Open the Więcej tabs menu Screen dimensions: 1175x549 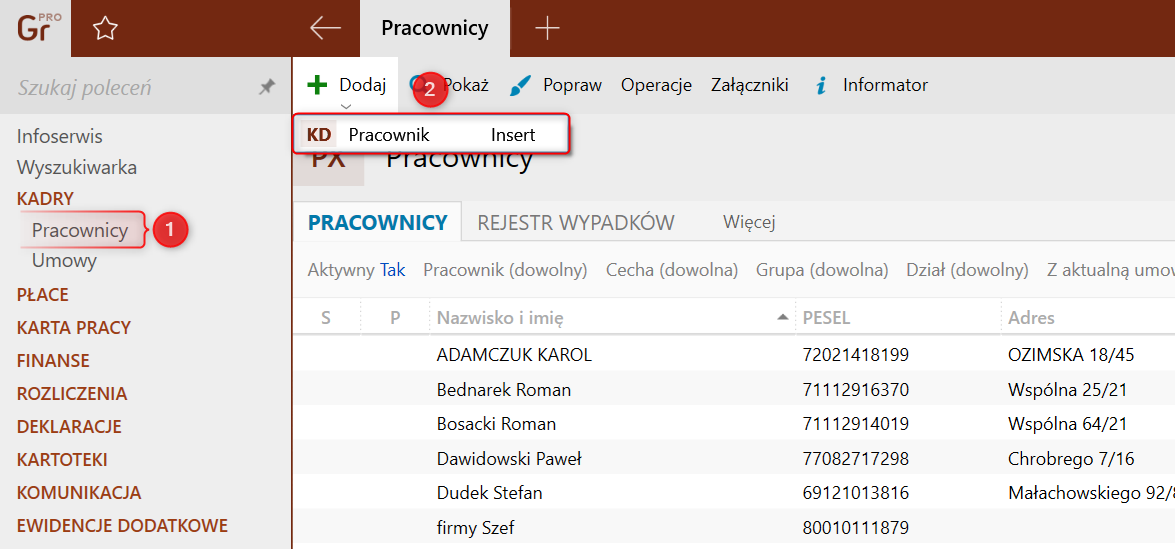coord(749,222)
